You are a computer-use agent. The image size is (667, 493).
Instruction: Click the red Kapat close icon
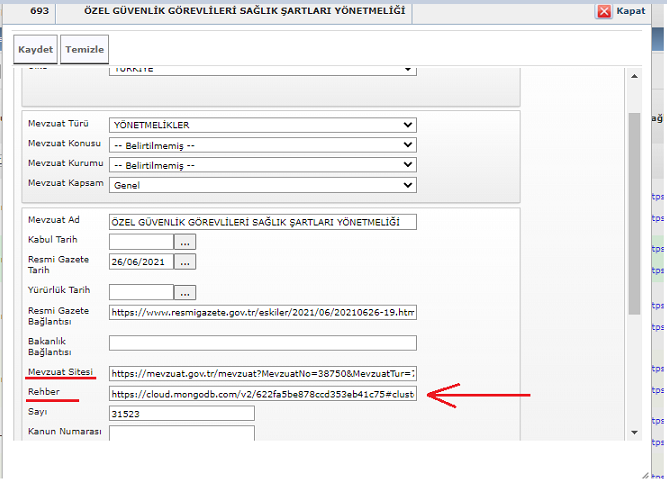tap(603, 12)
